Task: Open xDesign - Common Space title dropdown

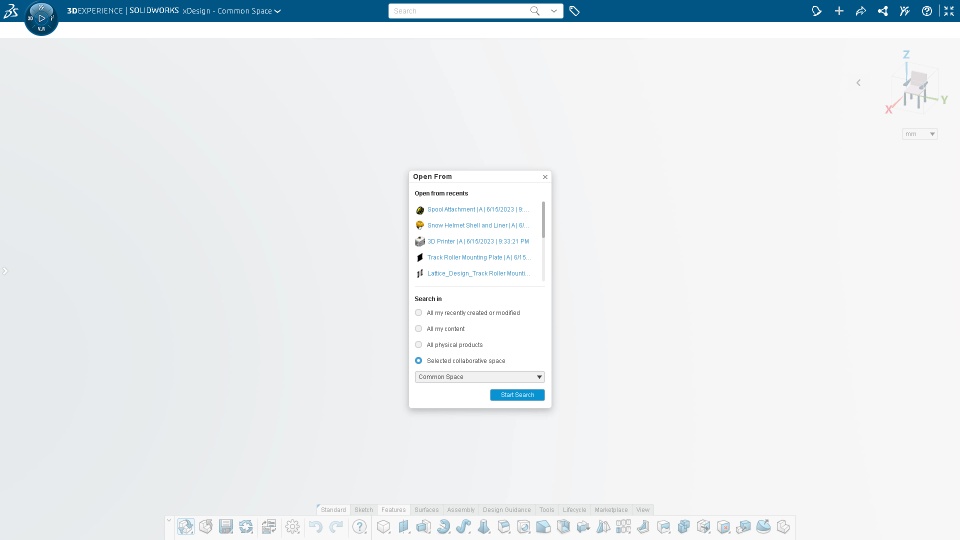Action: point(232,11)
